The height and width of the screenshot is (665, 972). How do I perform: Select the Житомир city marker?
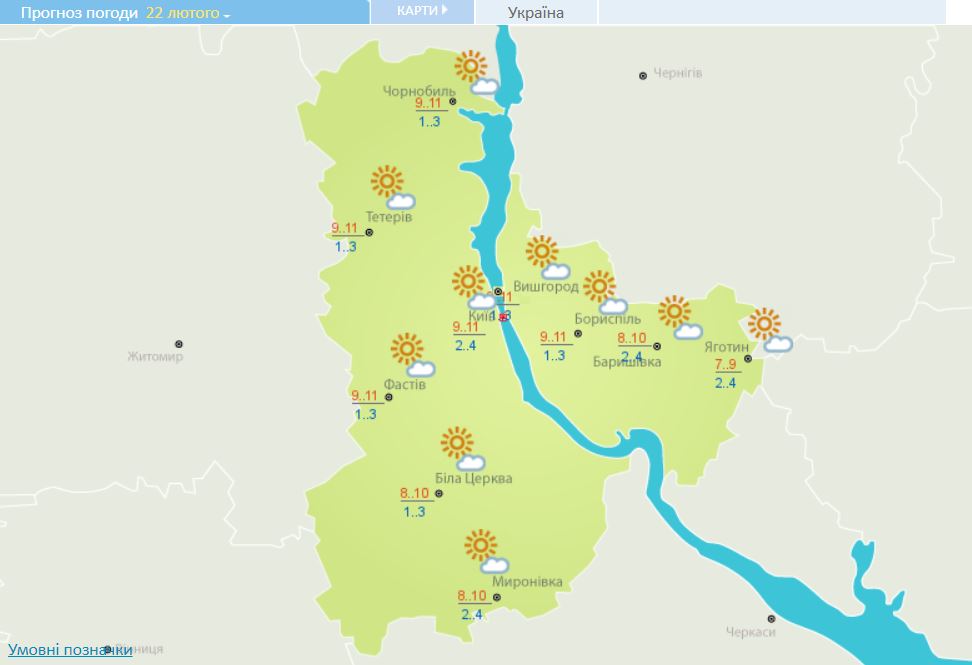tap(179, 344)
